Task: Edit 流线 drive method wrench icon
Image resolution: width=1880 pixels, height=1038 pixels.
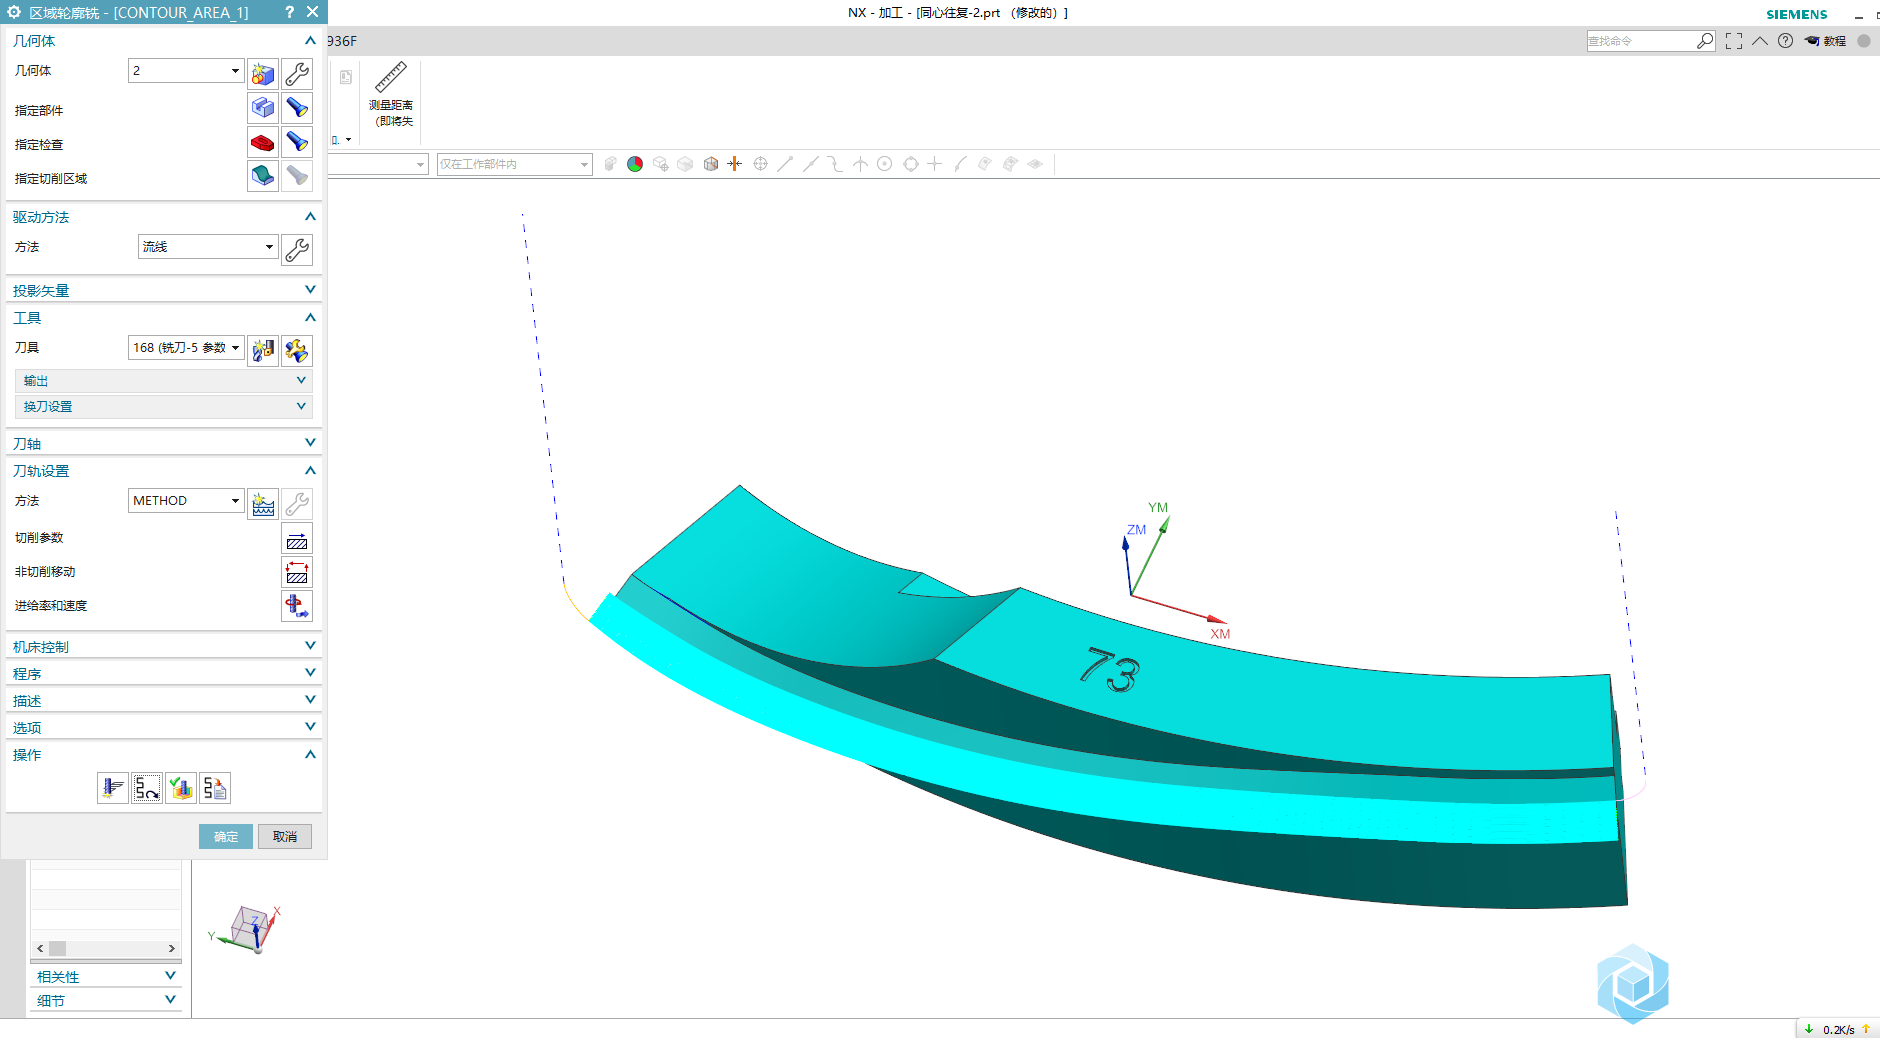Action: tap(297, 249)
